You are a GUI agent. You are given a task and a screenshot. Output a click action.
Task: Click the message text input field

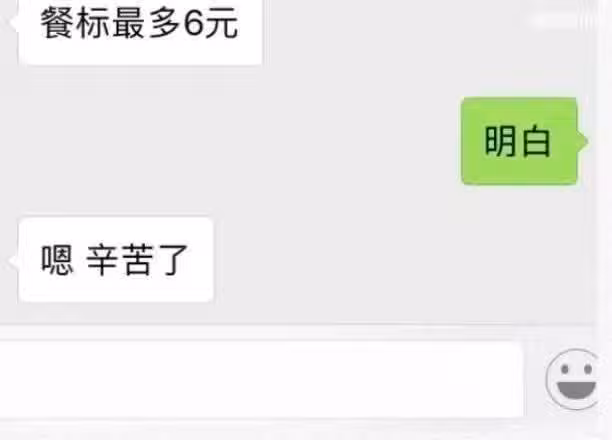261,379
